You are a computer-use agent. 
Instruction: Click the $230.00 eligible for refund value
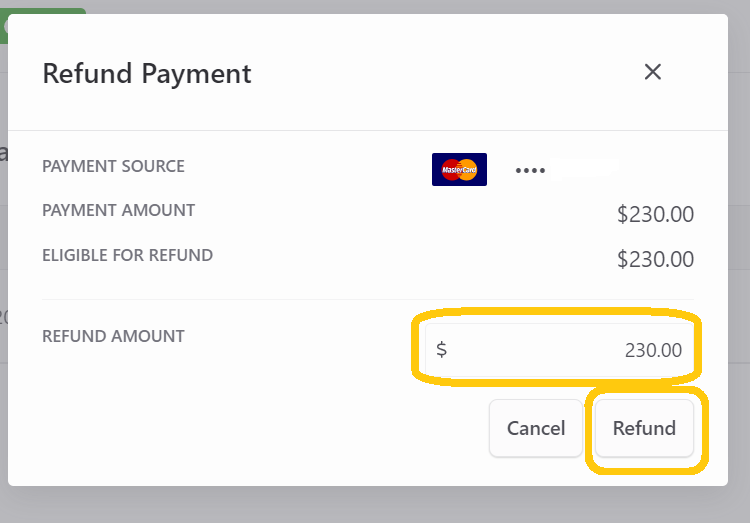[x=655, y=259]
